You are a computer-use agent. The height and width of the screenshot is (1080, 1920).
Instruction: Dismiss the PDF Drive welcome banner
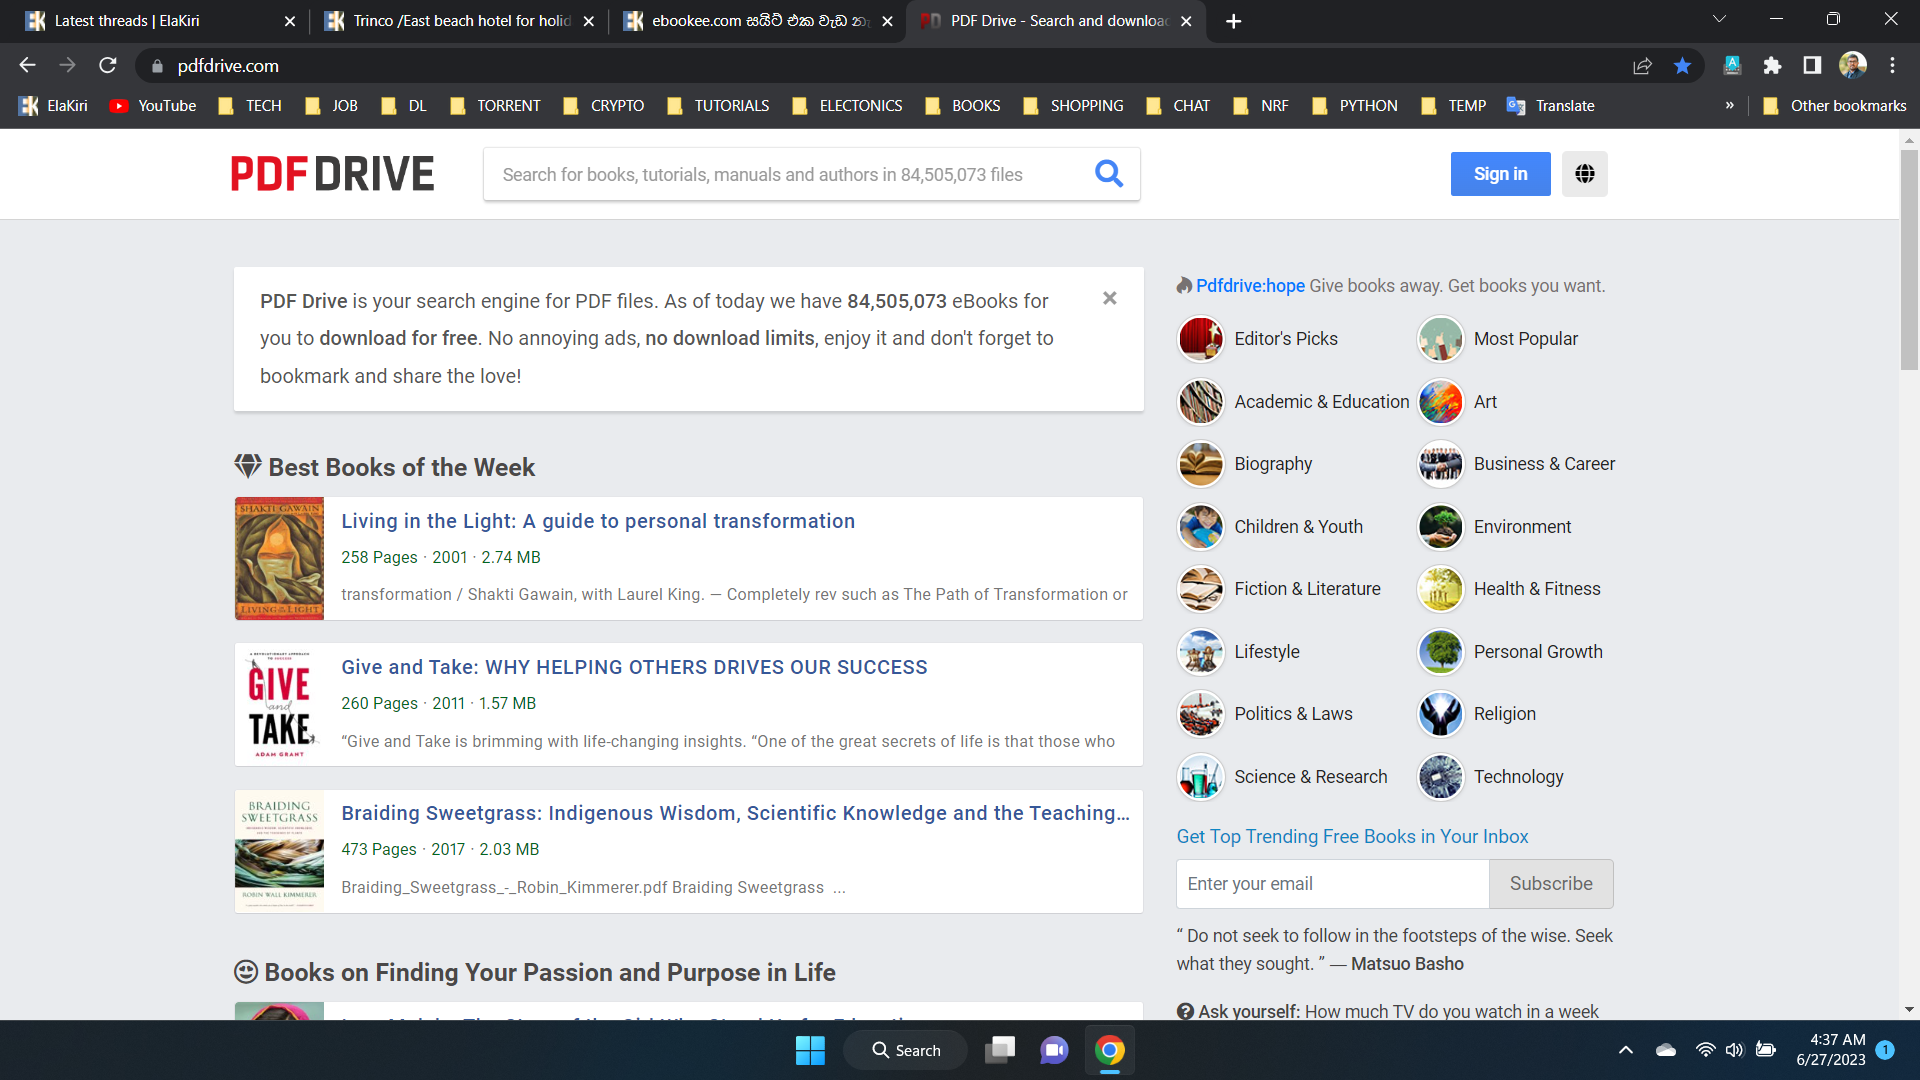[1109, 298]
